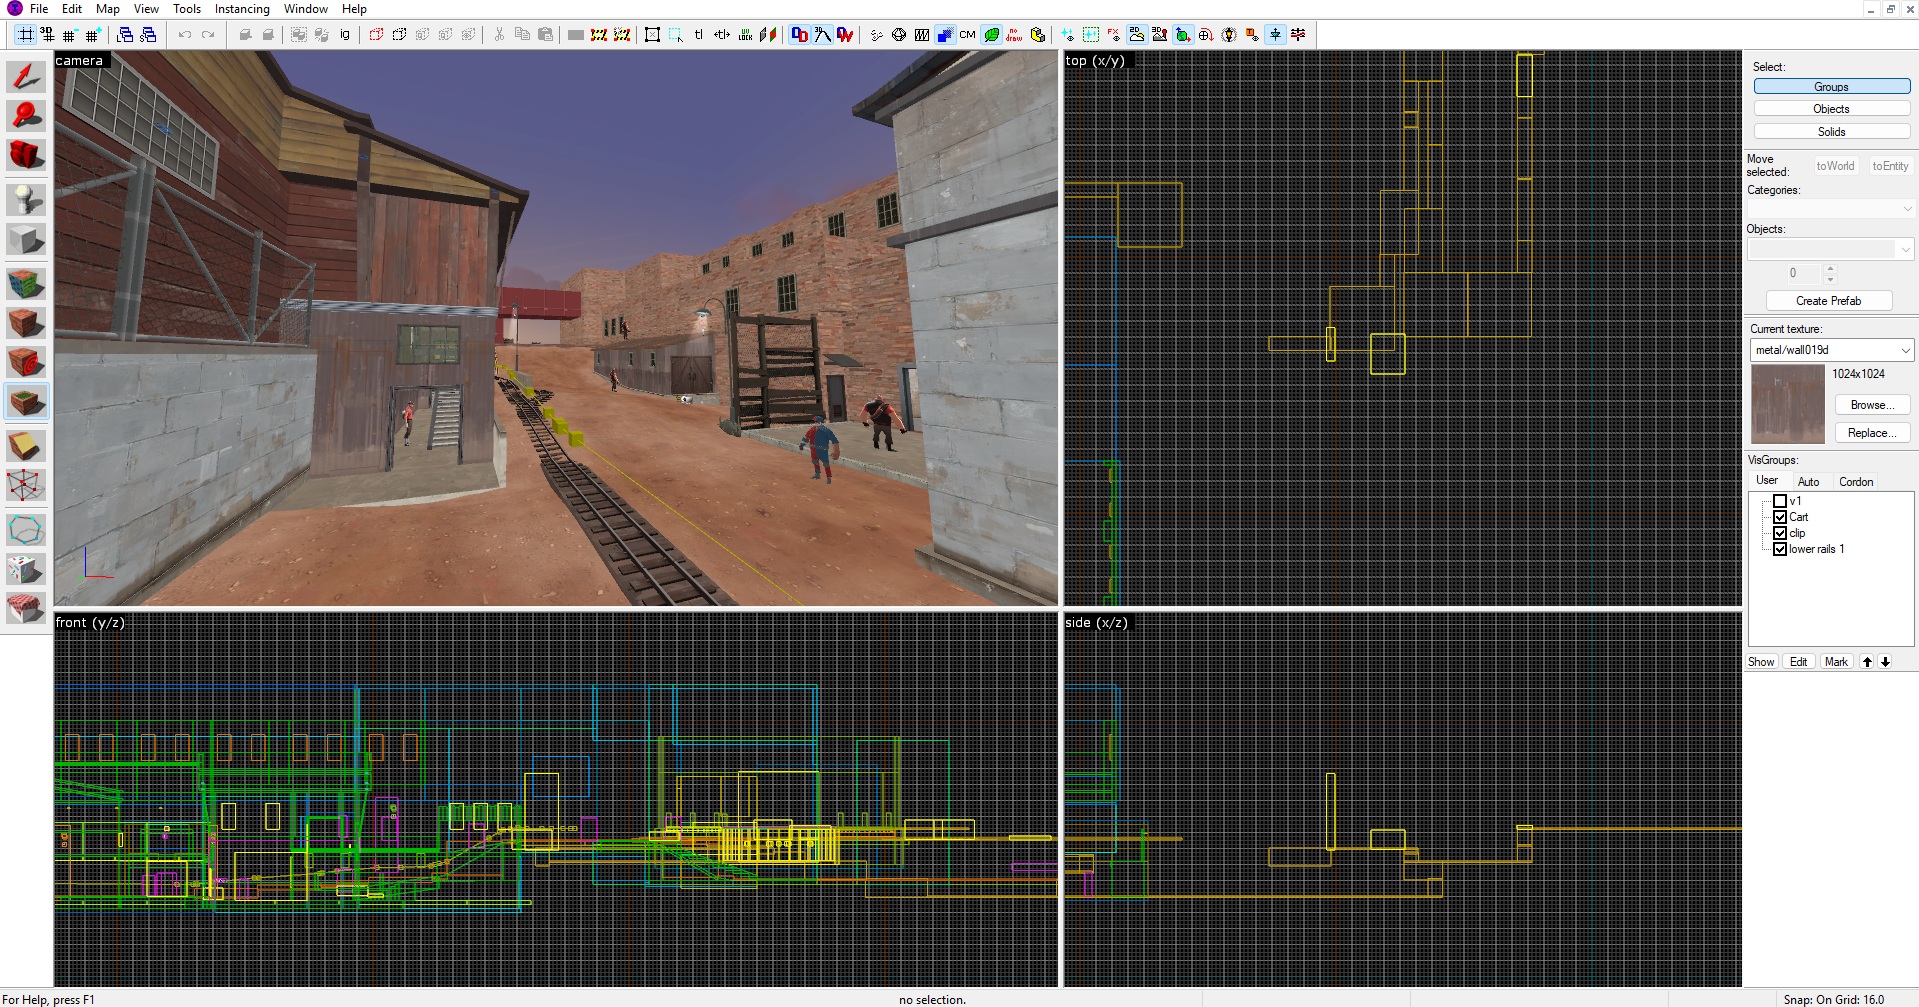Pick the Block creation tool
1919x1007 pixels.
tap(26, 240)
